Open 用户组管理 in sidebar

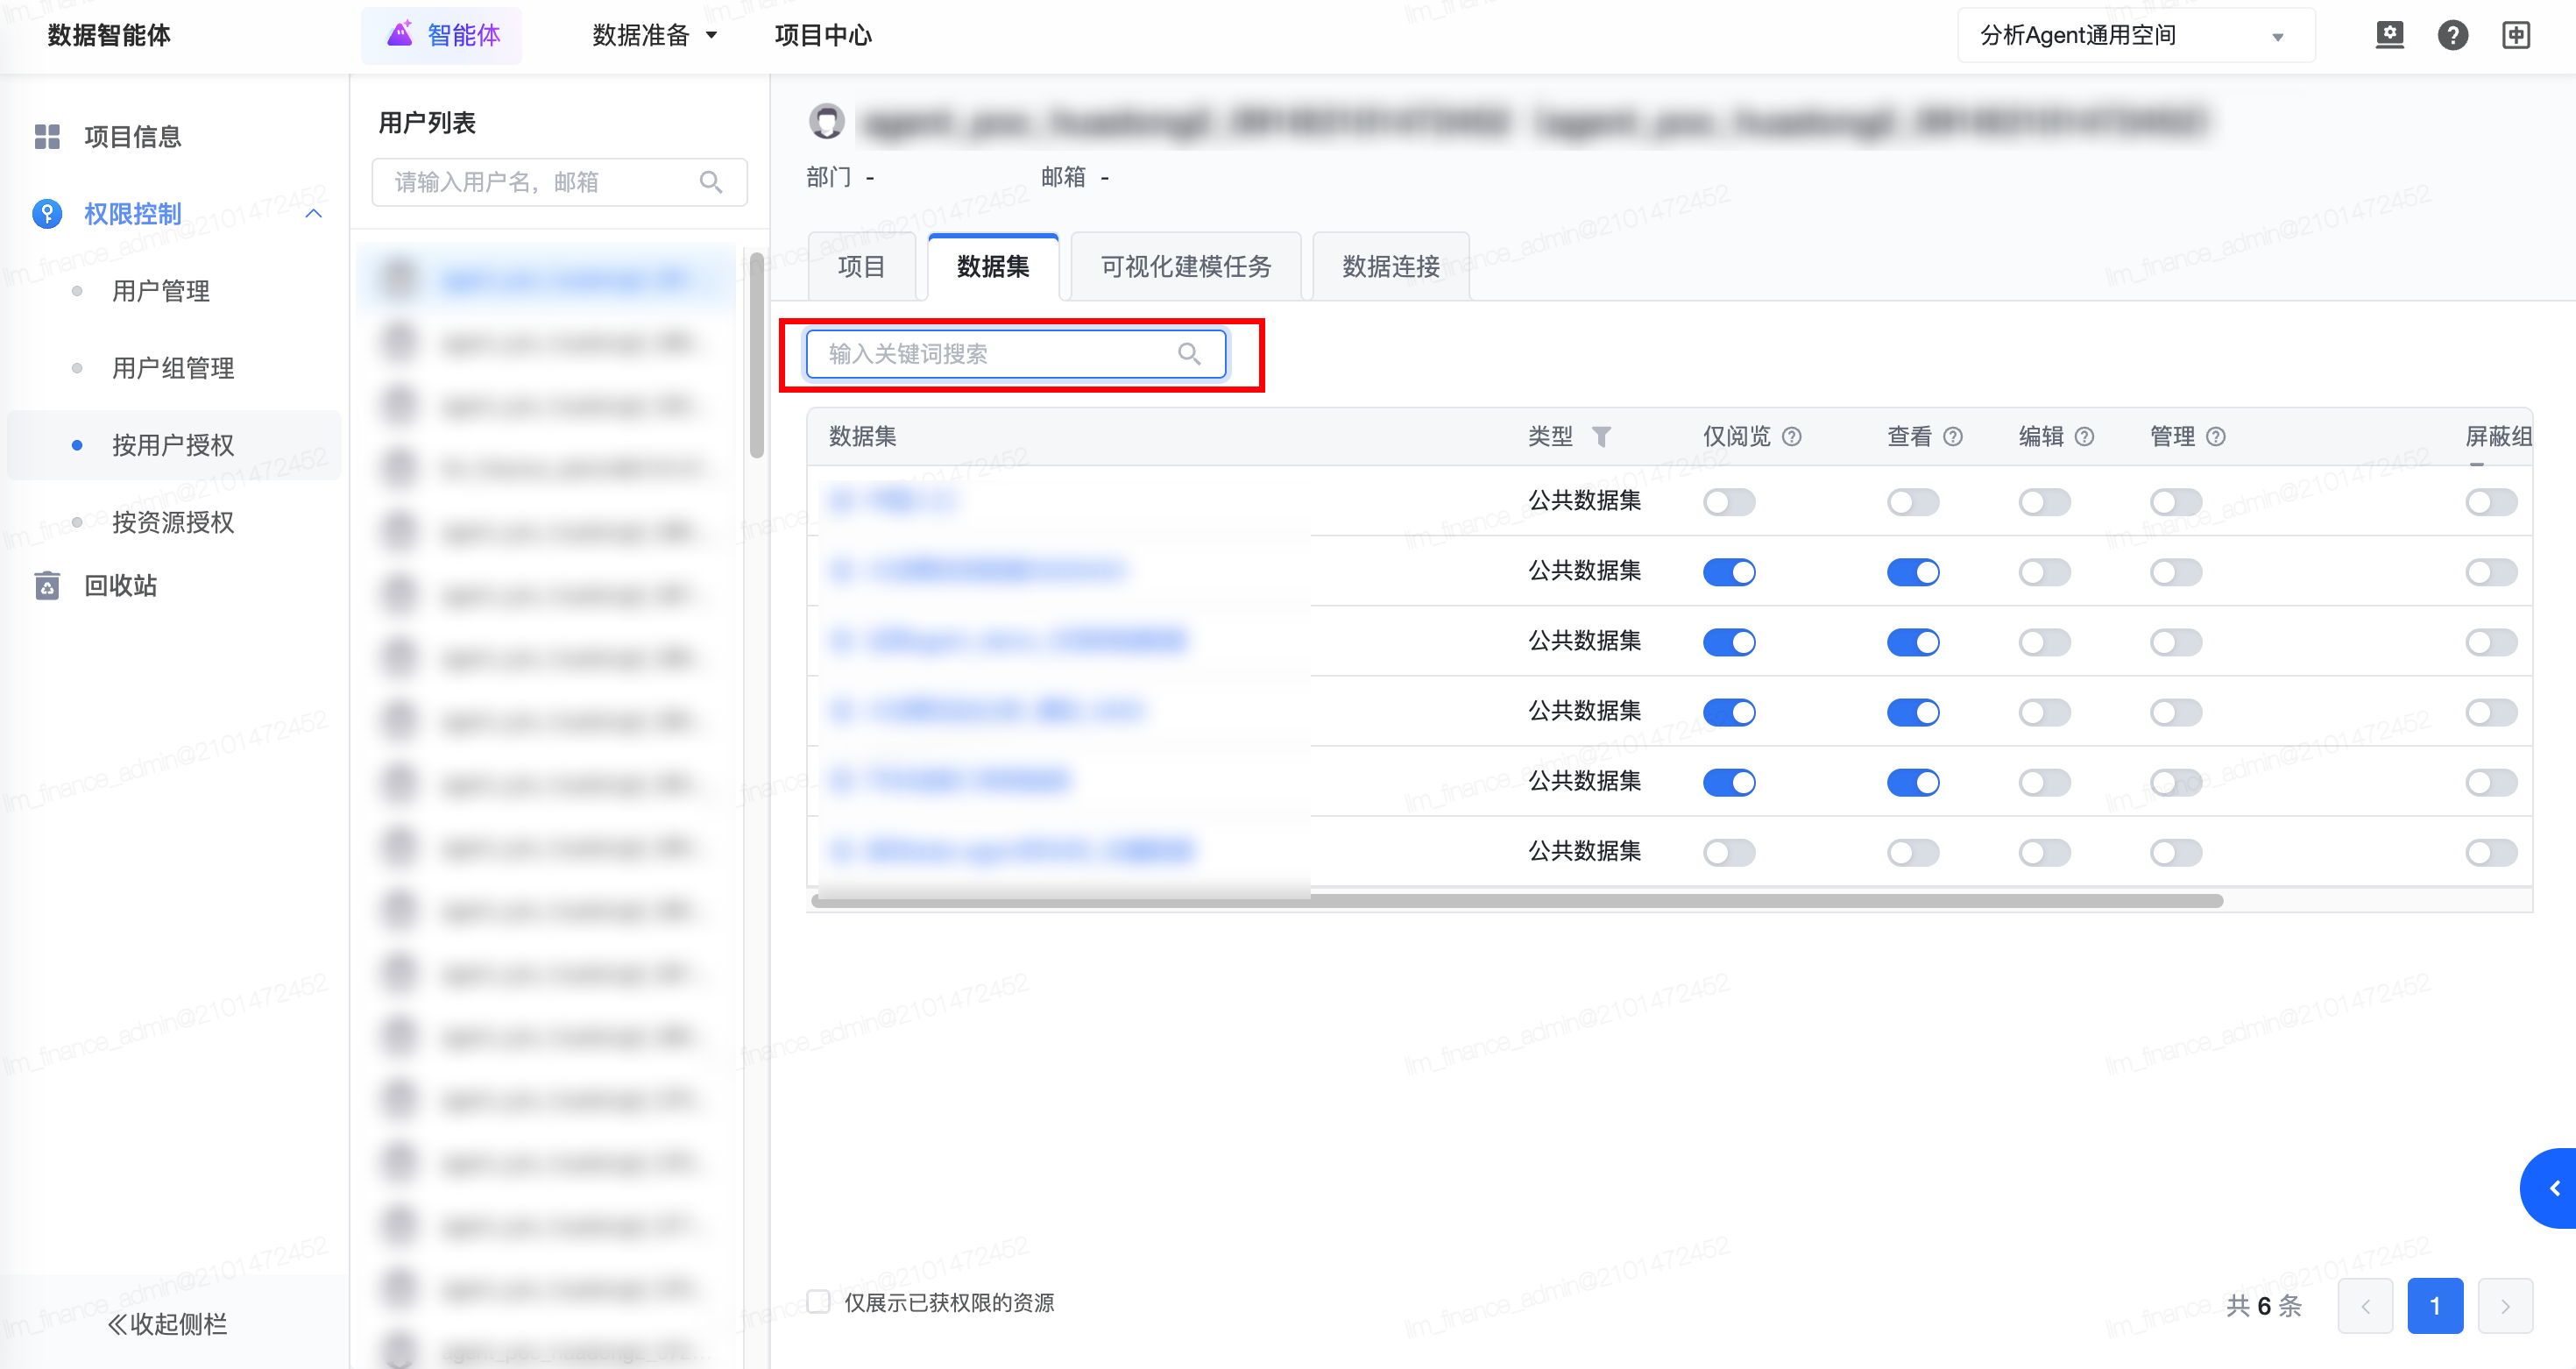point(173,368)
